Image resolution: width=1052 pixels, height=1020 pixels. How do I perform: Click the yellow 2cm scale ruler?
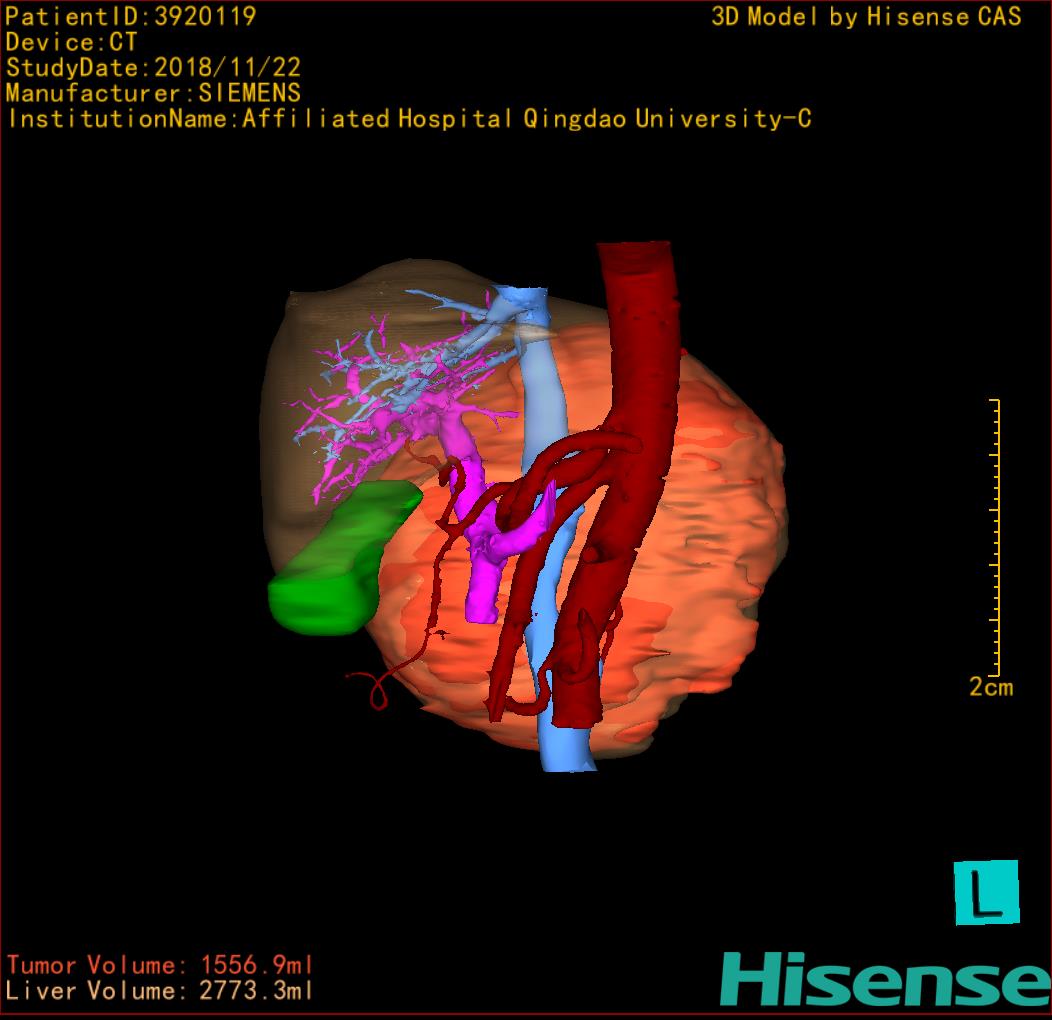(x=995, y=538)
